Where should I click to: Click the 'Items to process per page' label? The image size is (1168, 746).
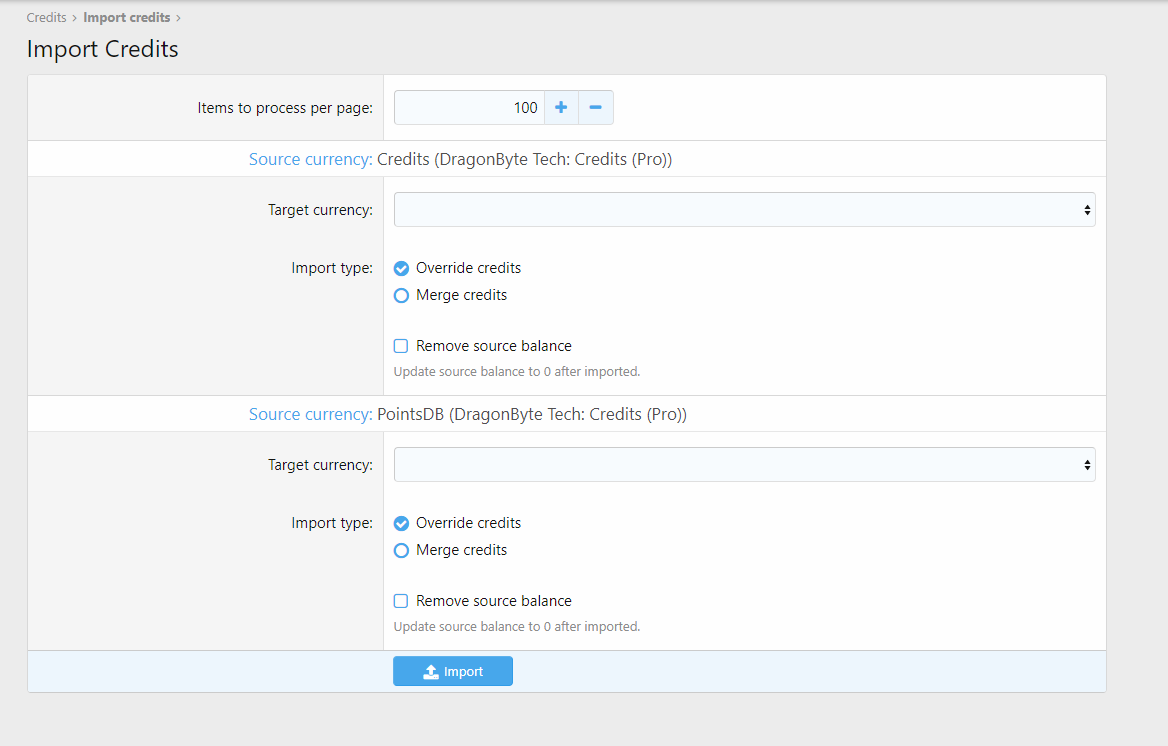tap(285, 108)
